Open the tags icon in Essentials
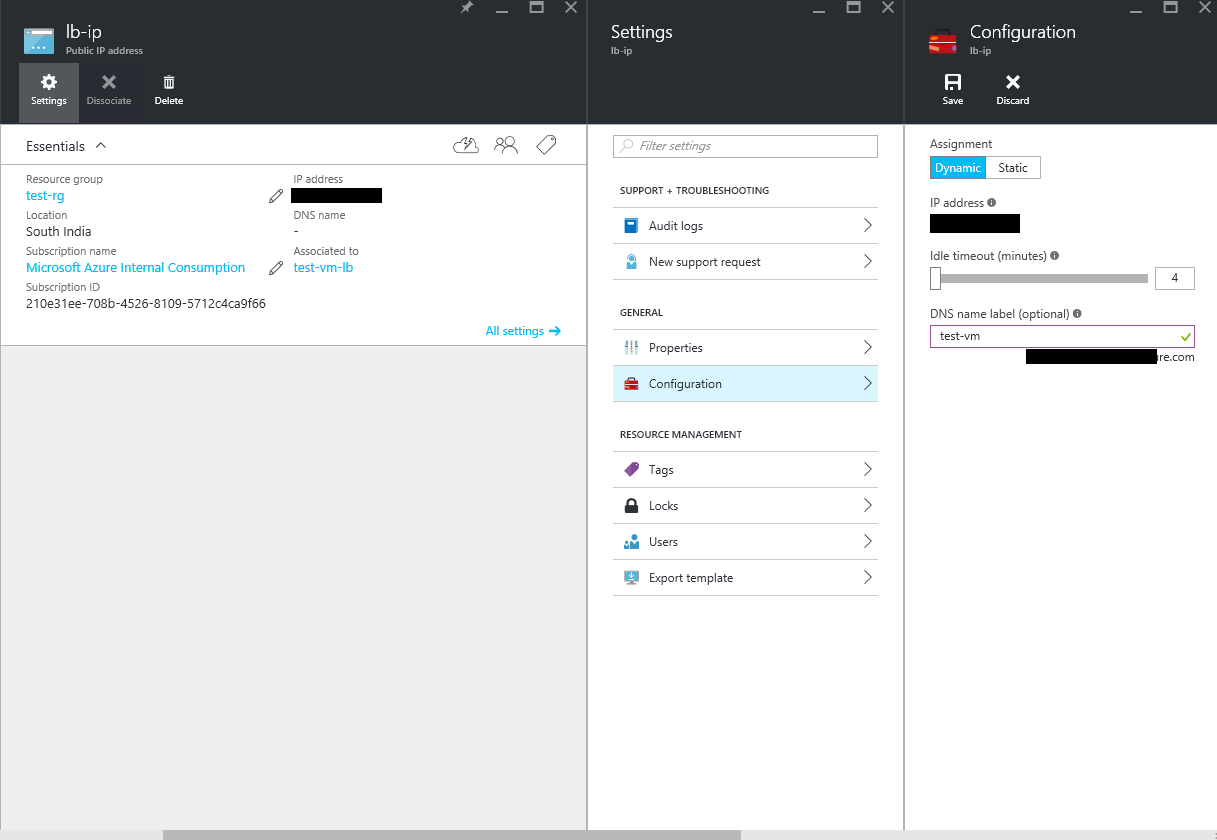 [x=546, y=146]
